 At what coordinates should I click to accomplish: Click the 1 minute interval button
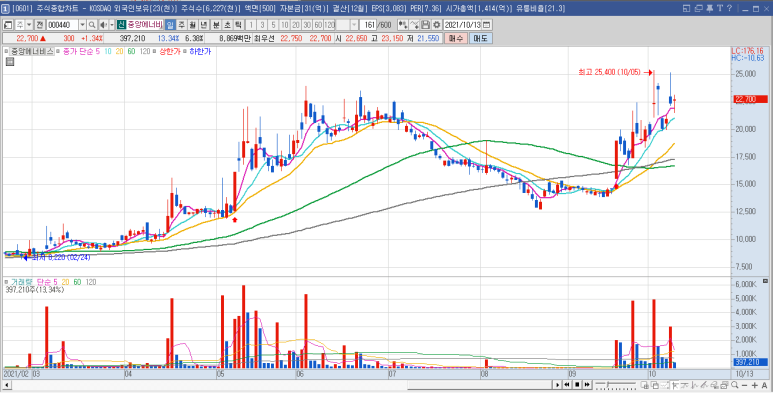click(x=250, y=25)
